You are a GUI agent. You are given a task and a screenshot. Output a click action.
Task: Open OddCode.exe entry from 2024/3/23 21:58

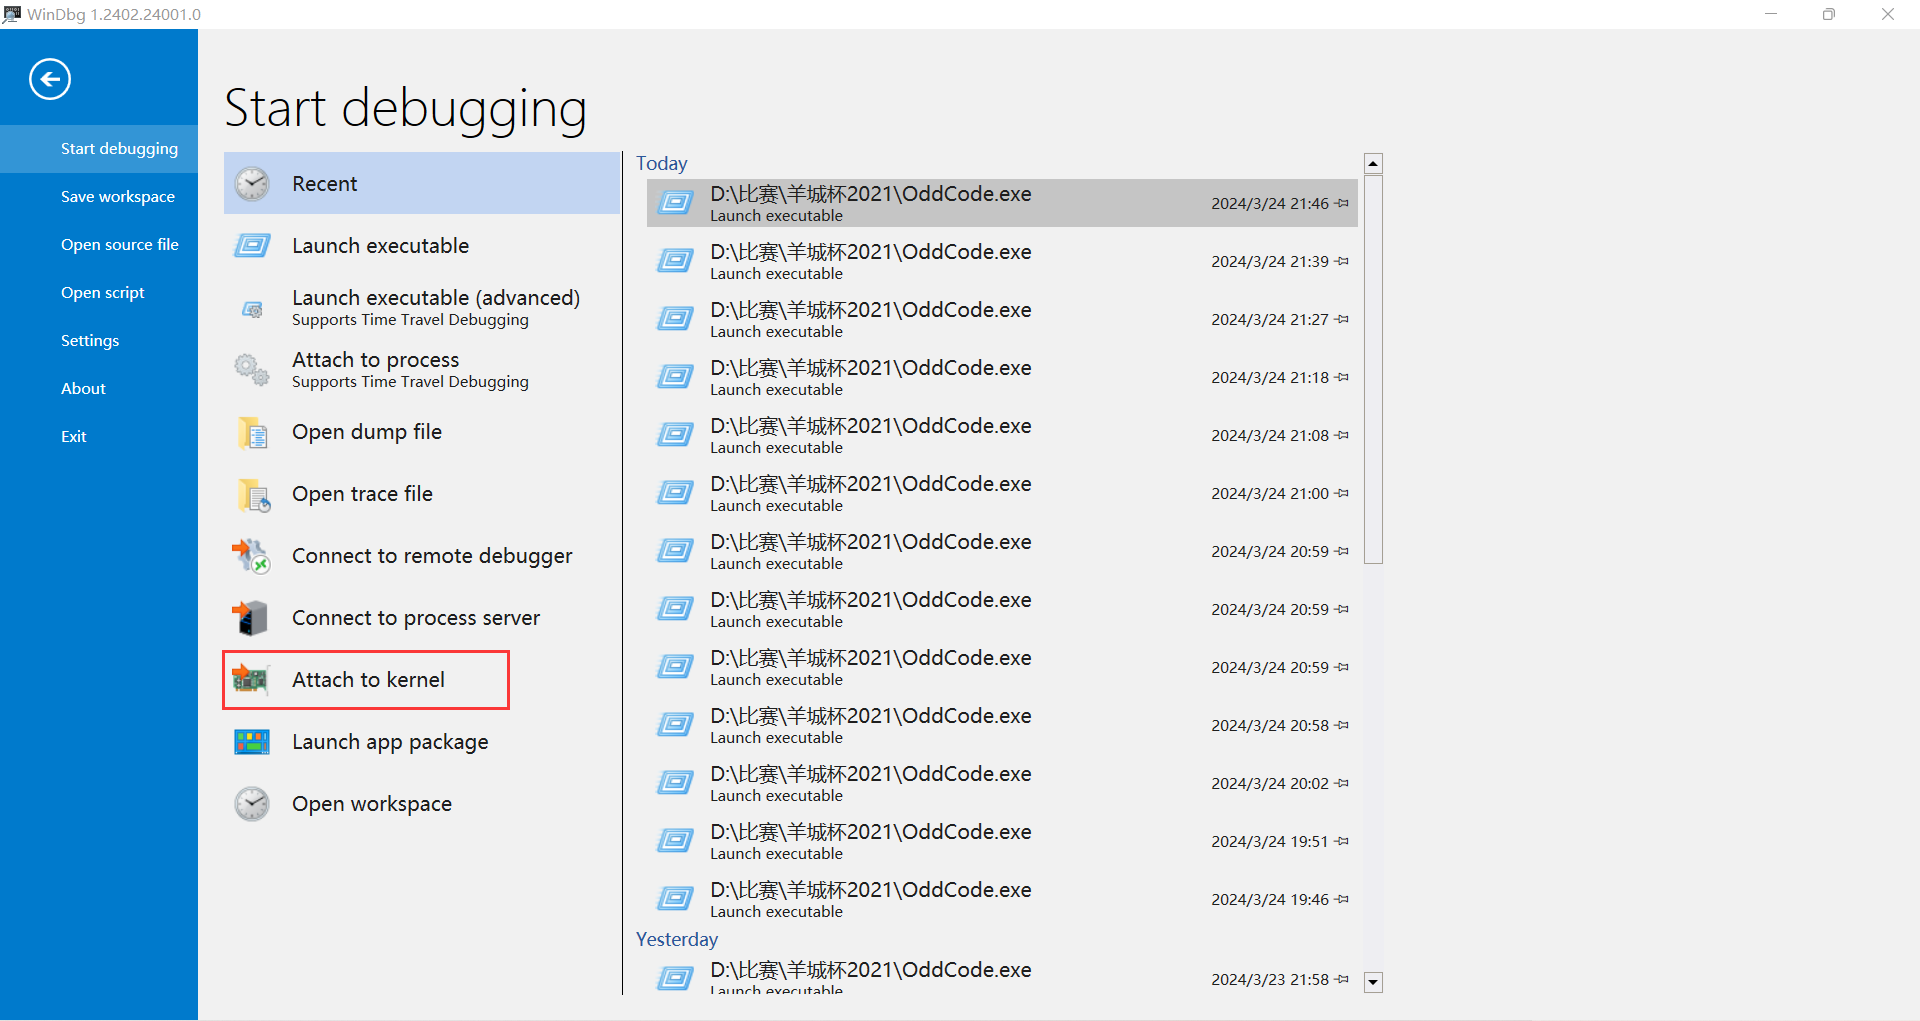click(x=1002, y=977)
